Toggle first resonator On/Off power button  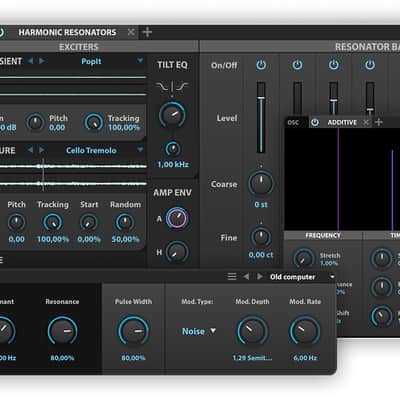(x=261, y=65)
